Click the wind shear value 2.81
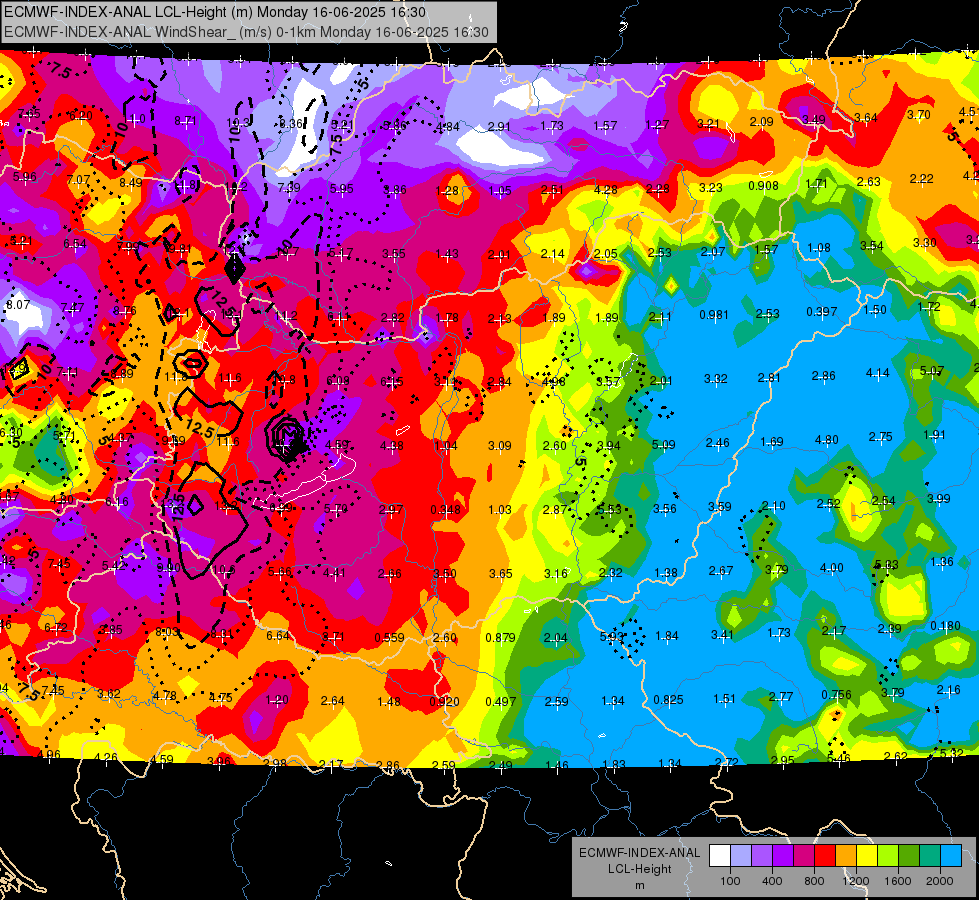Image resolution: width=979 pixels, height=900 pixels. [769, 377]
